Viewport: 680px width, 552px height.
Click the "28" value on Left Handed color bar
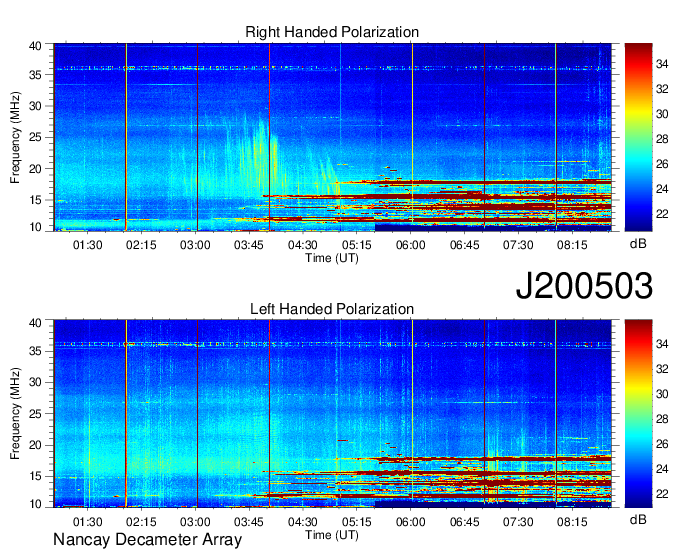(x=662, y=419)
